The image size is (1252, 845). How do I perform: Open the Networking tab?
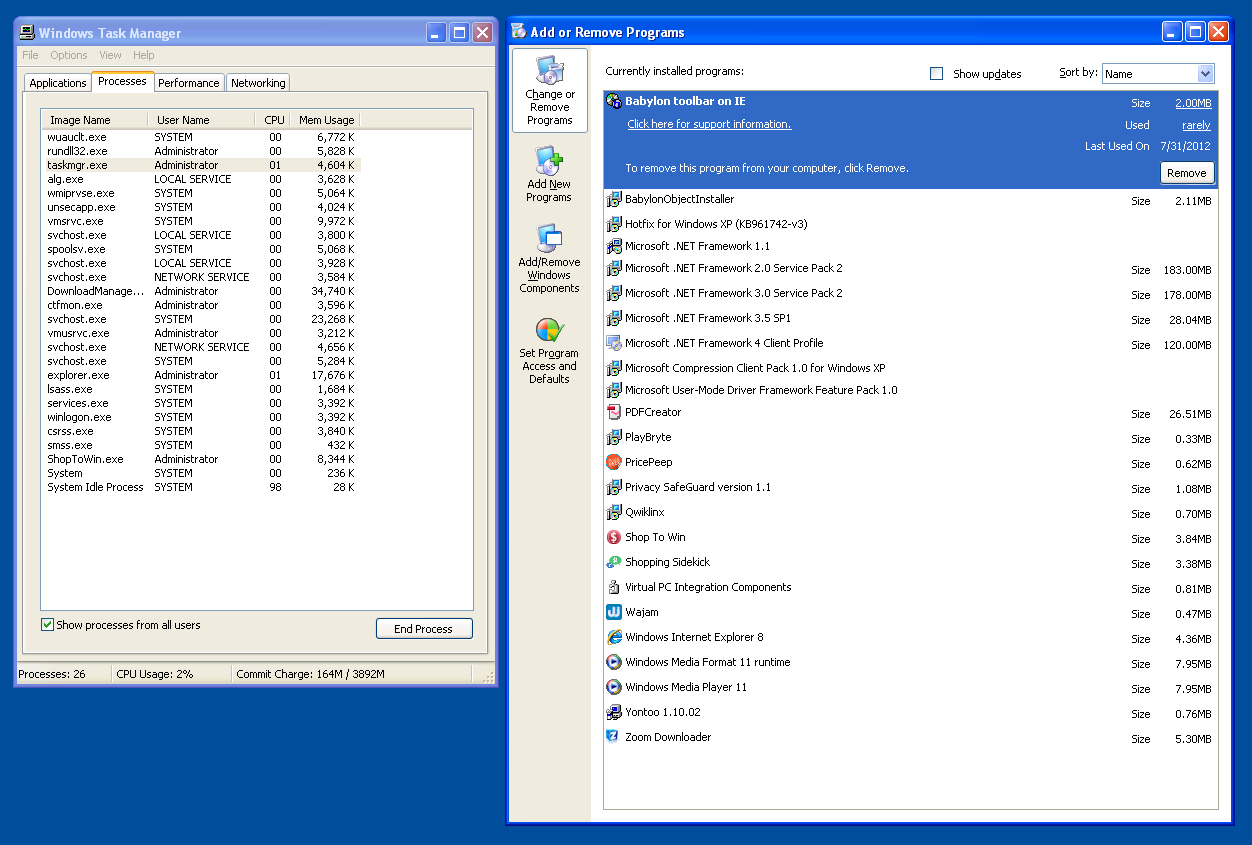pyautogui.click(x=258, y=83)
